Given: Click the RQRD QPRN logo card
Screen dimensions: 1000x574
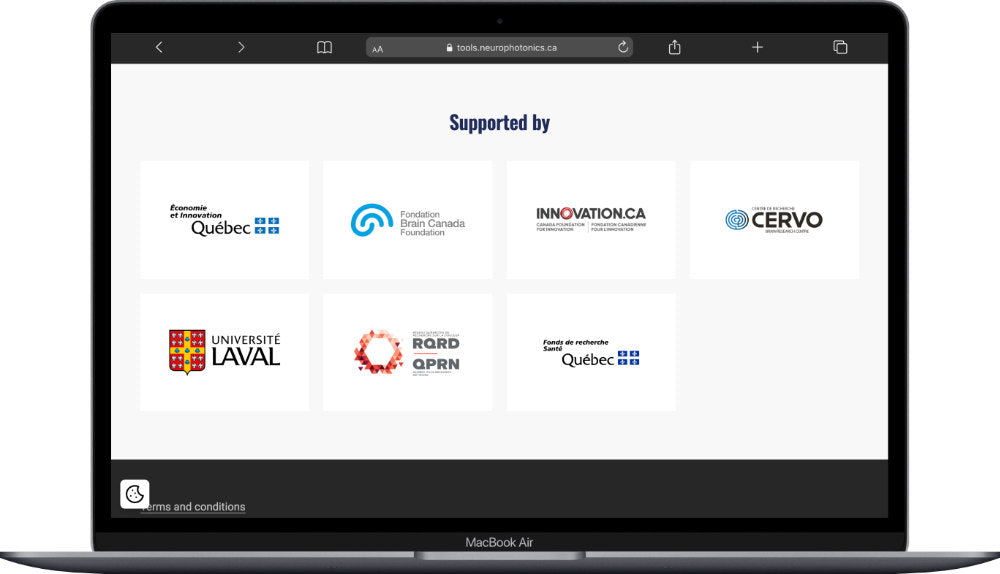Looking at the screenshot, I should (407, 352).
